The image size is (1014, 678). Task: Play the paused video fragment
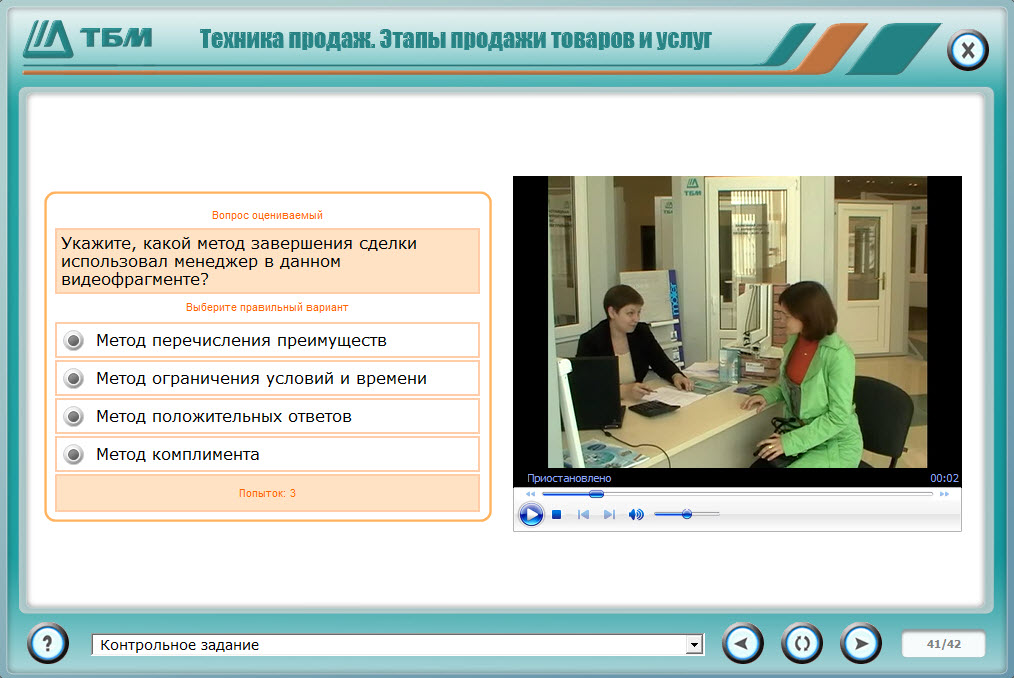pyautogui.click(x=531, y=515)
